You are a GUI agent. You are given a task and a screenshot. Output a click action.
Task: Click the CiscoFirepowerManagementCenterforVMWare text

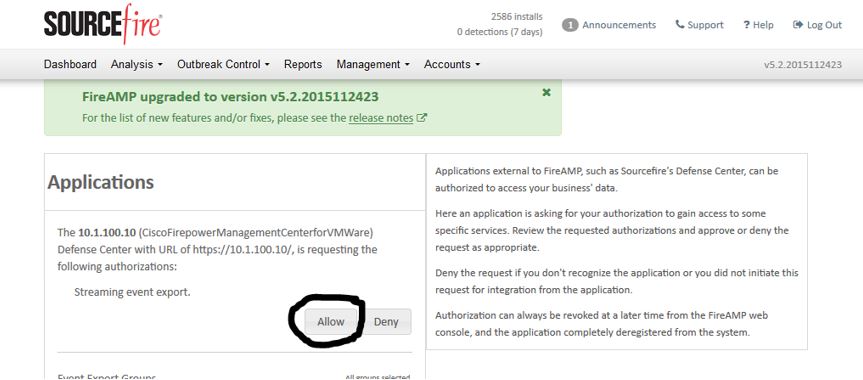(x=256, y=232)
